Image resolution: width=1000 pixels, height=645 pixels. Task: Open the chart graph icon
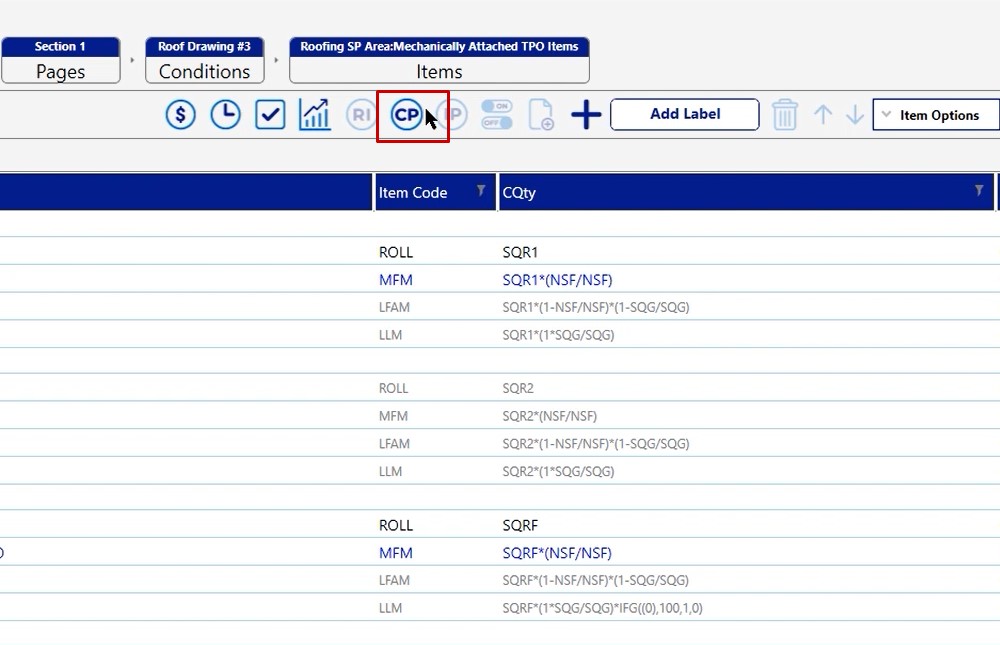[315, 115]
